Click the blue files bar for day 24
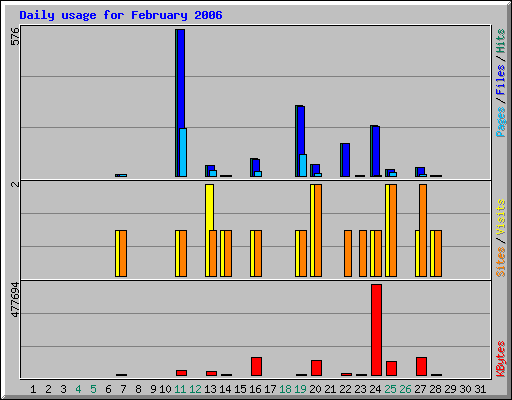 click(376, 151)
